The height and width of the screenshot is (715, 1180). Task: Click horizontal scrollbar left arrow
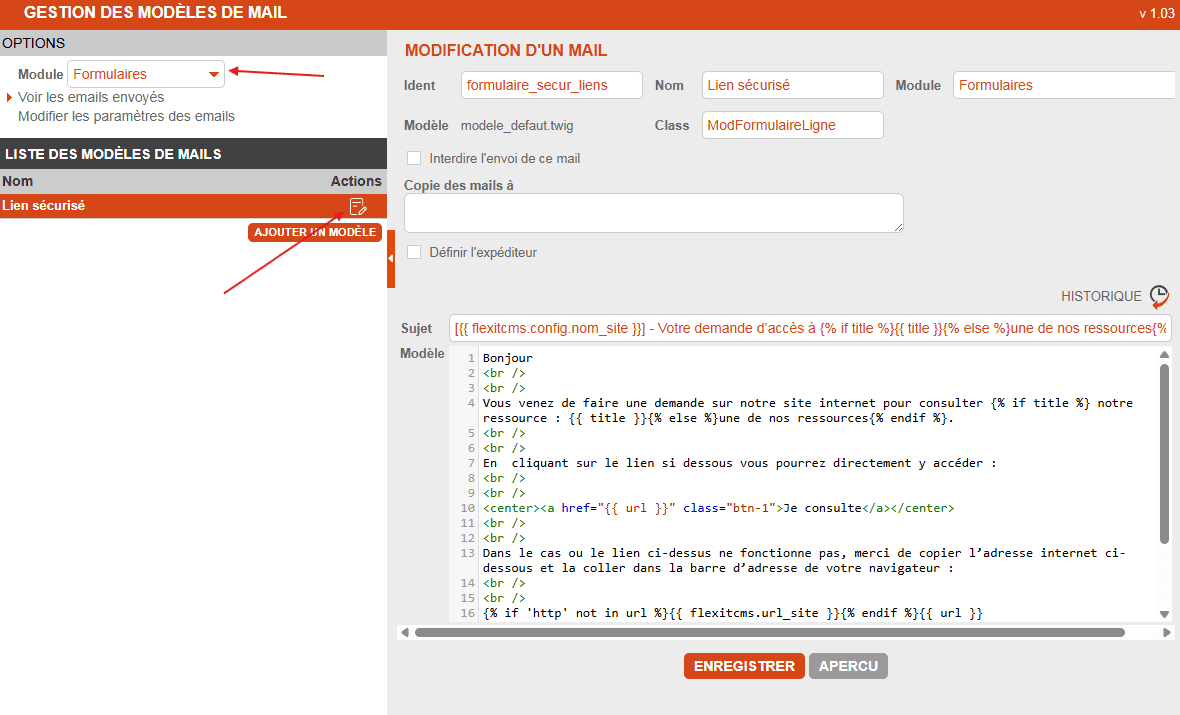pos(404,632)
